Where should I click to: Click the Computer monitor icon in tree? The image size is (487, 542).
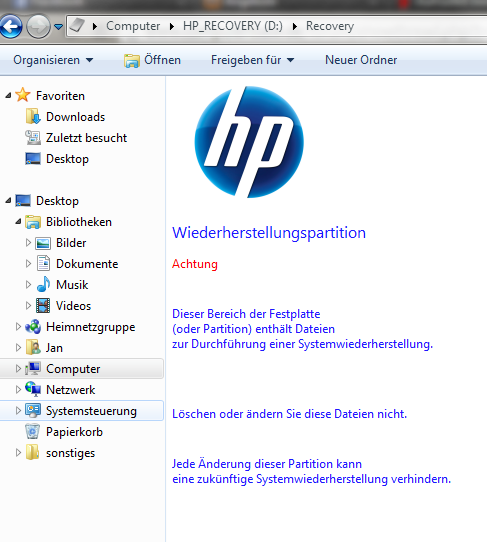33,368
